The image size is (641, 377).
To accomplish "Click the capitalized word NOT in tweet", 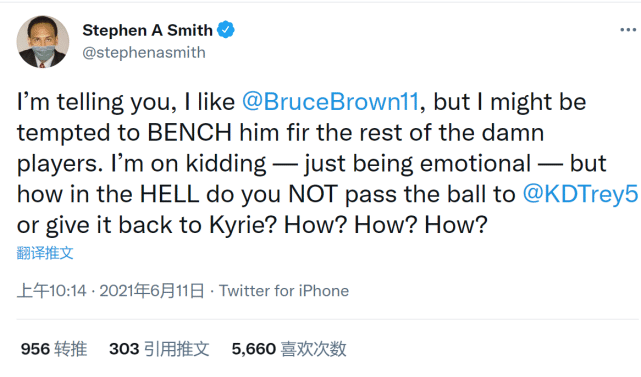I will tap(313, 194).
